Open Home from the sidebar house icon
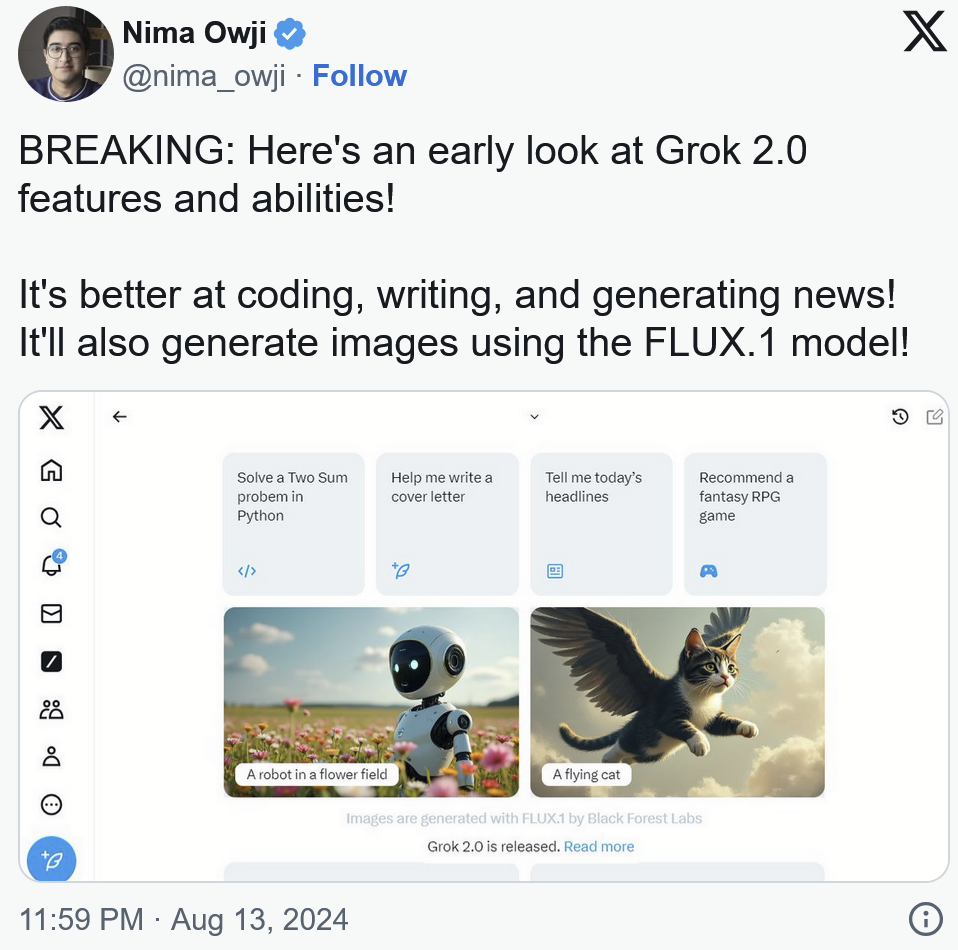Viewport: 958px width, 950px height. pos(51,470)
